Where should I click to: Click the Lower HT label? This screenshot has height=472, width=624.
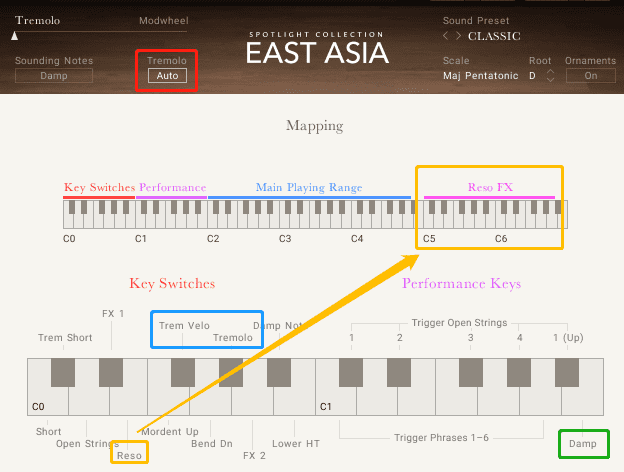[x=296, y=443]
